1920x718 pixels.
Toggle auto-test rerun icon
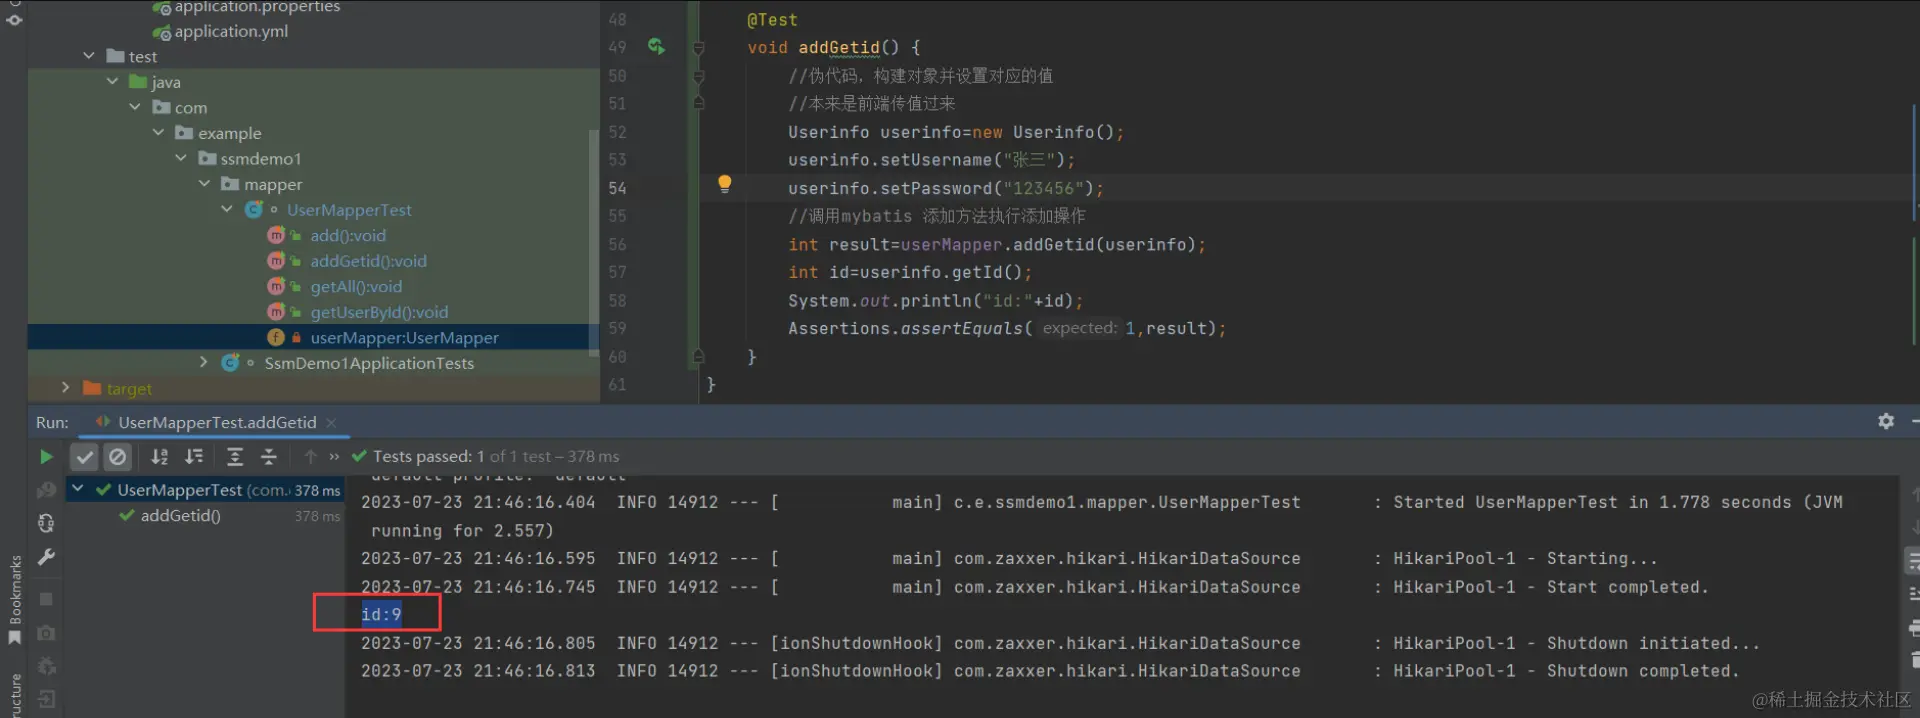[46, 523]
